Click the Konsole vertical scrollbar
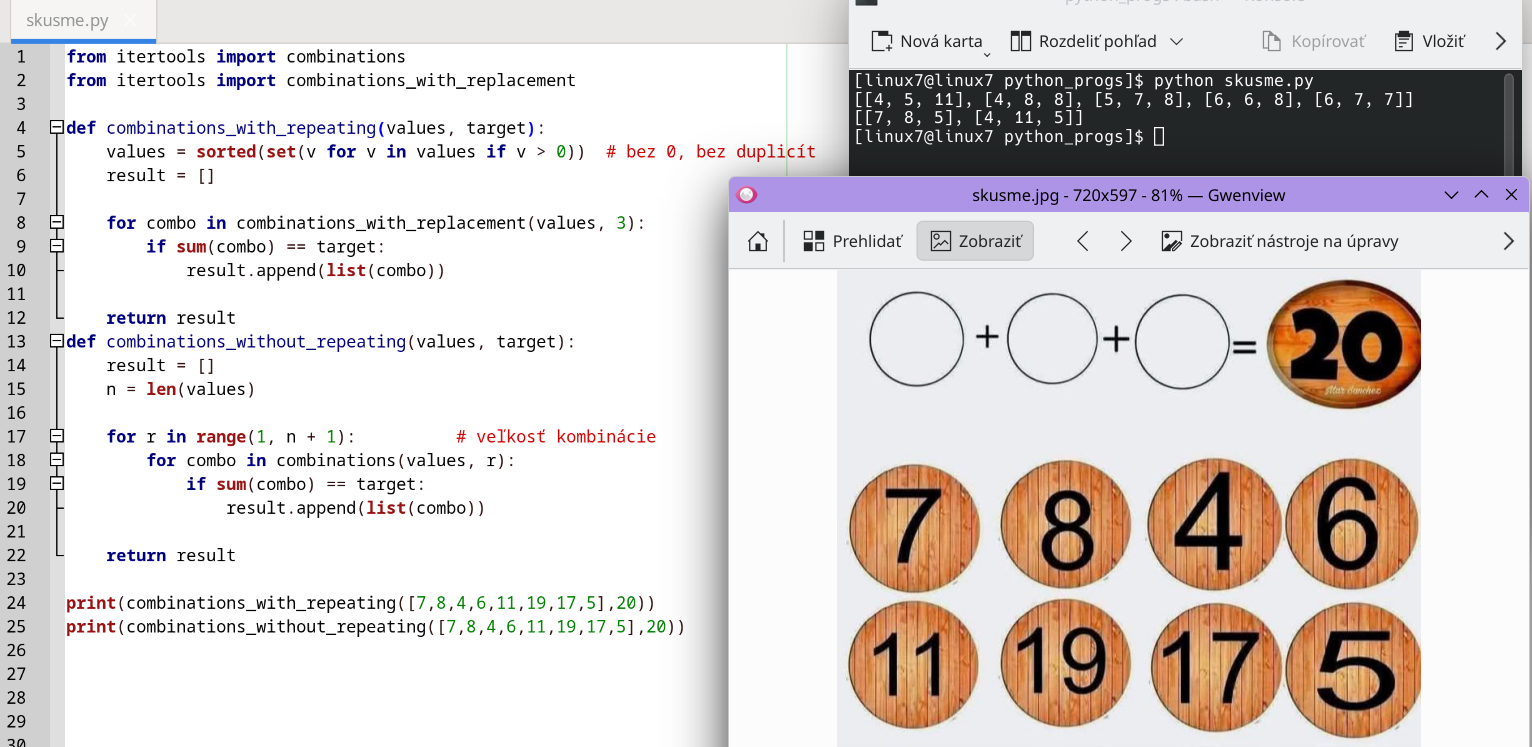This screenshot has height=747, width=1532. [x=1509, y=120]
